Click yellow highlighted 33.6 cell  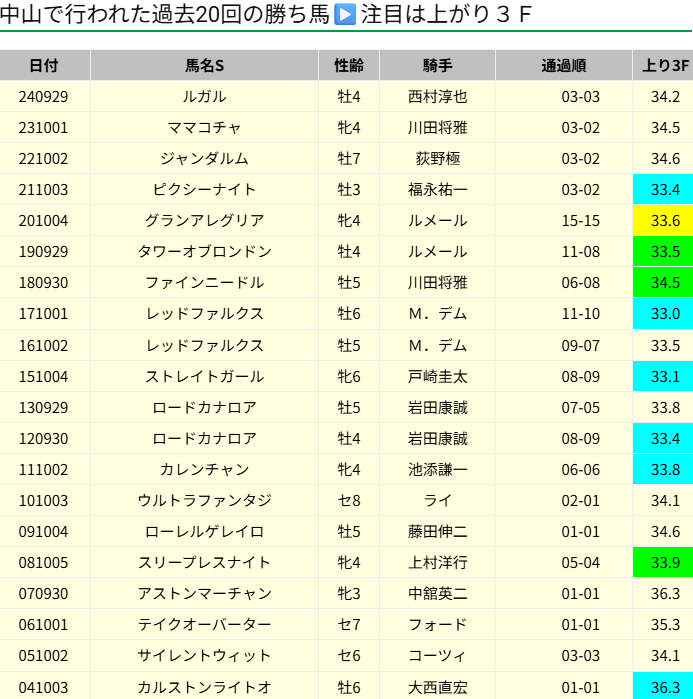pyautogui.click(x=663, y=220)
